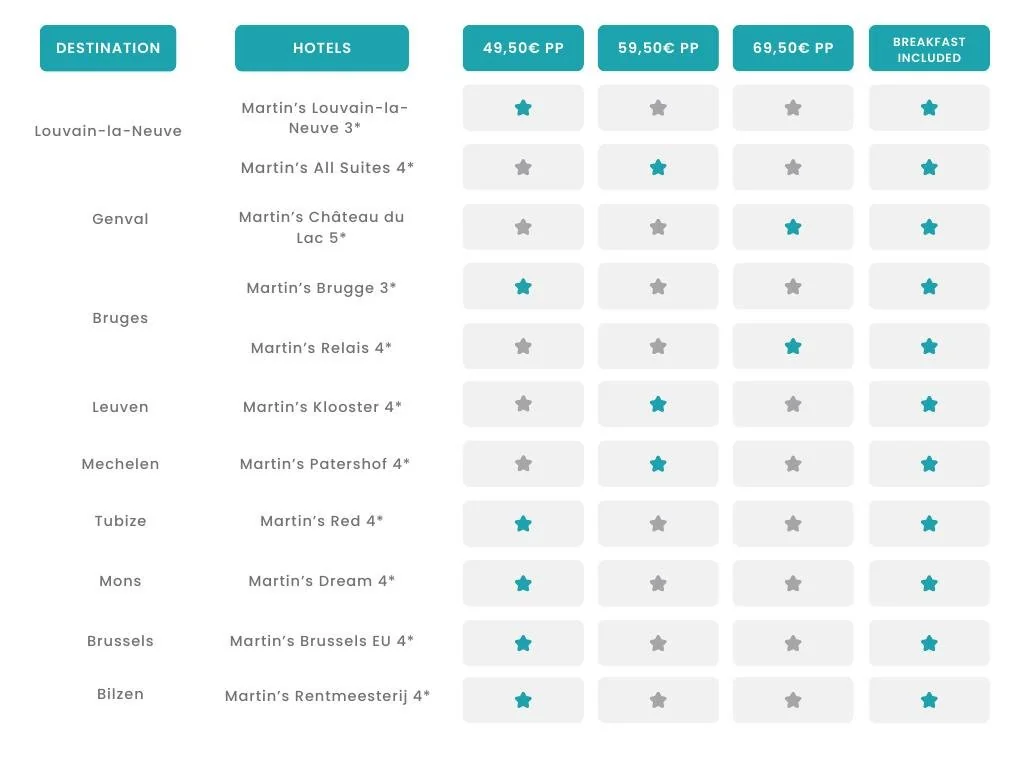Click the teal 69,50€ star for Martin's Relais 4*

[793, 347]
